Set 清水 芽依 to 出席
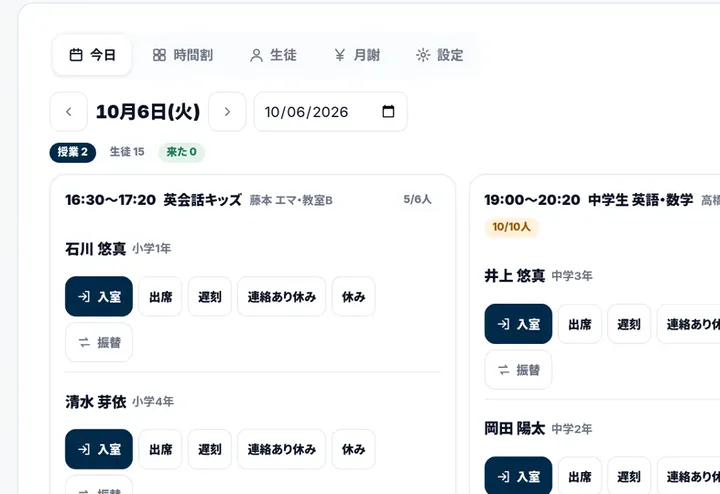 pyautogui.click(x=160, y=449)
